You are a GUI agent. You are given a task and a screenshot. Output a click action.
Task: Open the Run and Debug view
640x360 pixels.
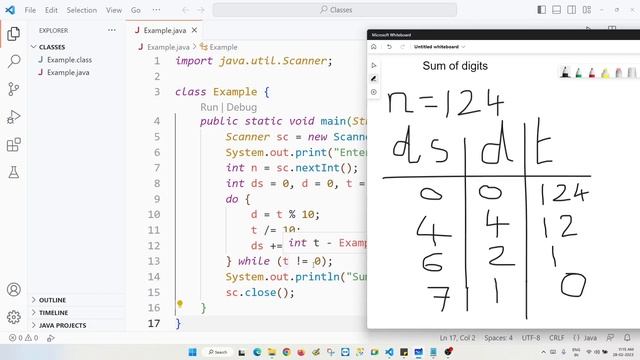(13, 117)
